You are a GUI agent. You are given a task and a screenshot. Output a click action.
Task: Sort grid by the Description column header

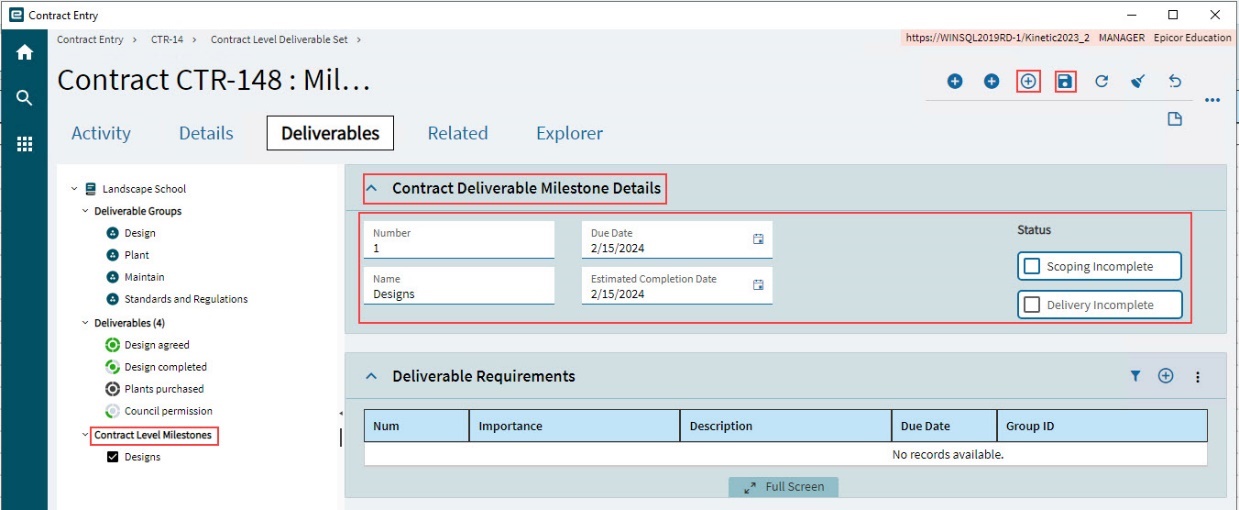click(785, 426)
